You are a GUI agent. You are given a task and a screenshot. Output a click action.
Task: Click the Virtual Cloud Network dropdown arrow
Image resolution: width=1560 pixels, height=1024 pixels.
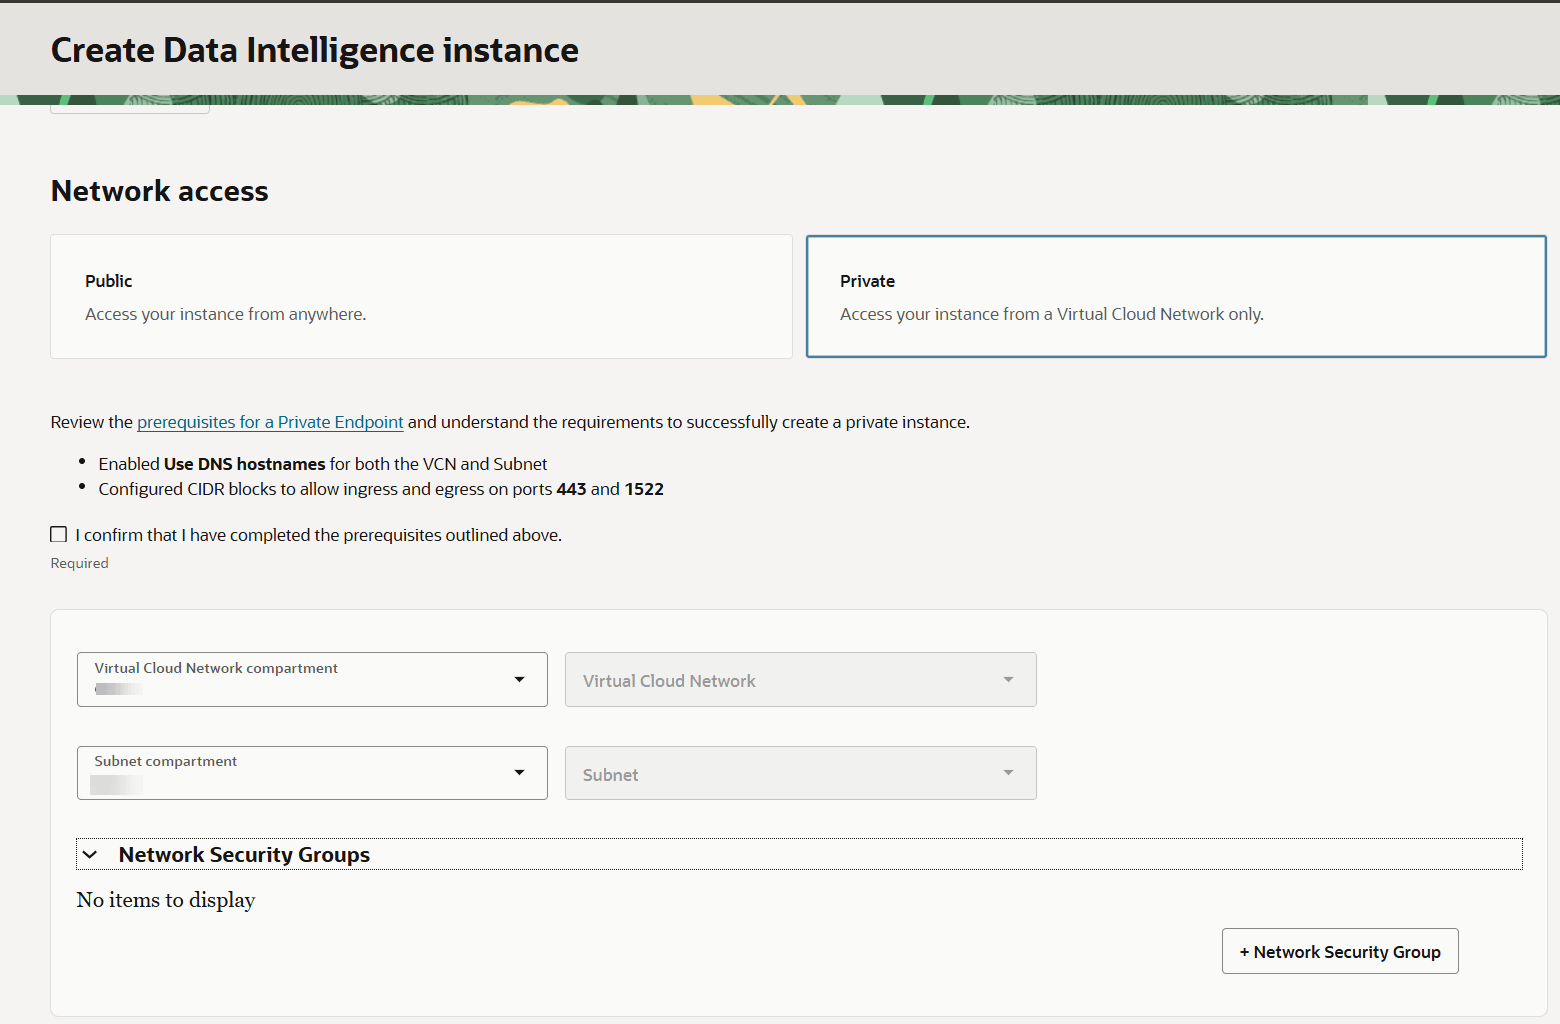point(1007,679)
